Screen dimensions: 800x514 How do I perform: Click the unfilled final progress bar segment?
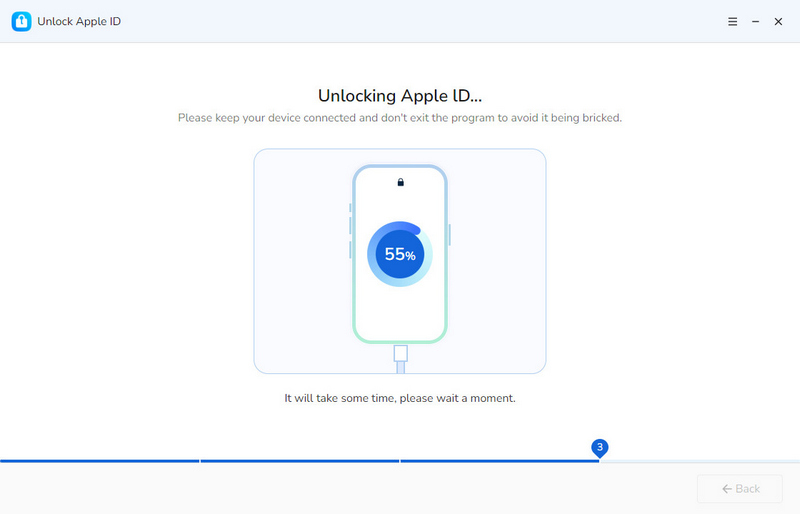tap(700, 461)
